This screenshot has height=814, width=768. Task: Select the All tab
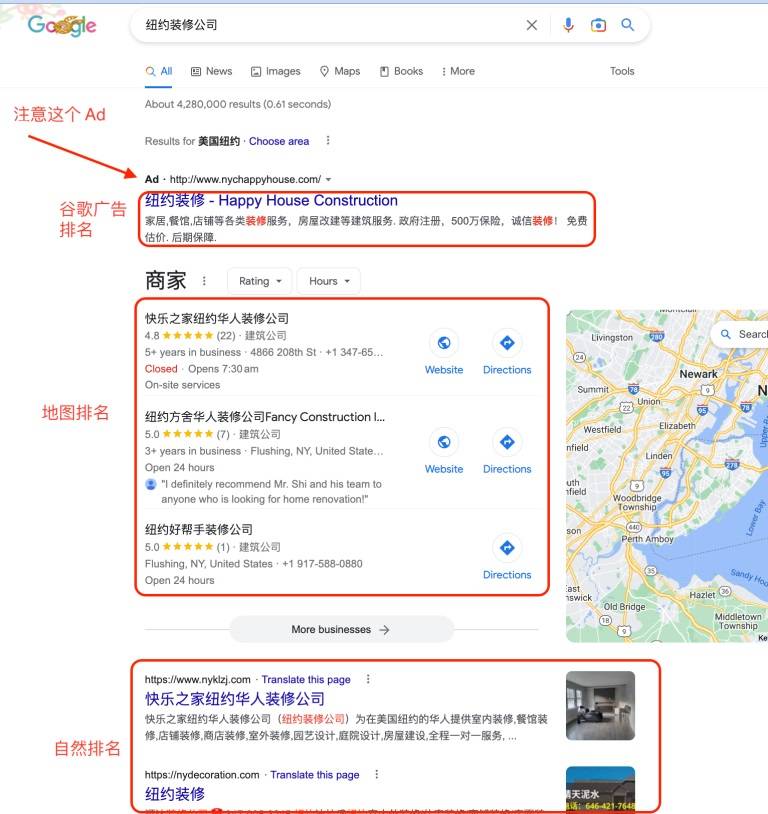tap(159, 71)
